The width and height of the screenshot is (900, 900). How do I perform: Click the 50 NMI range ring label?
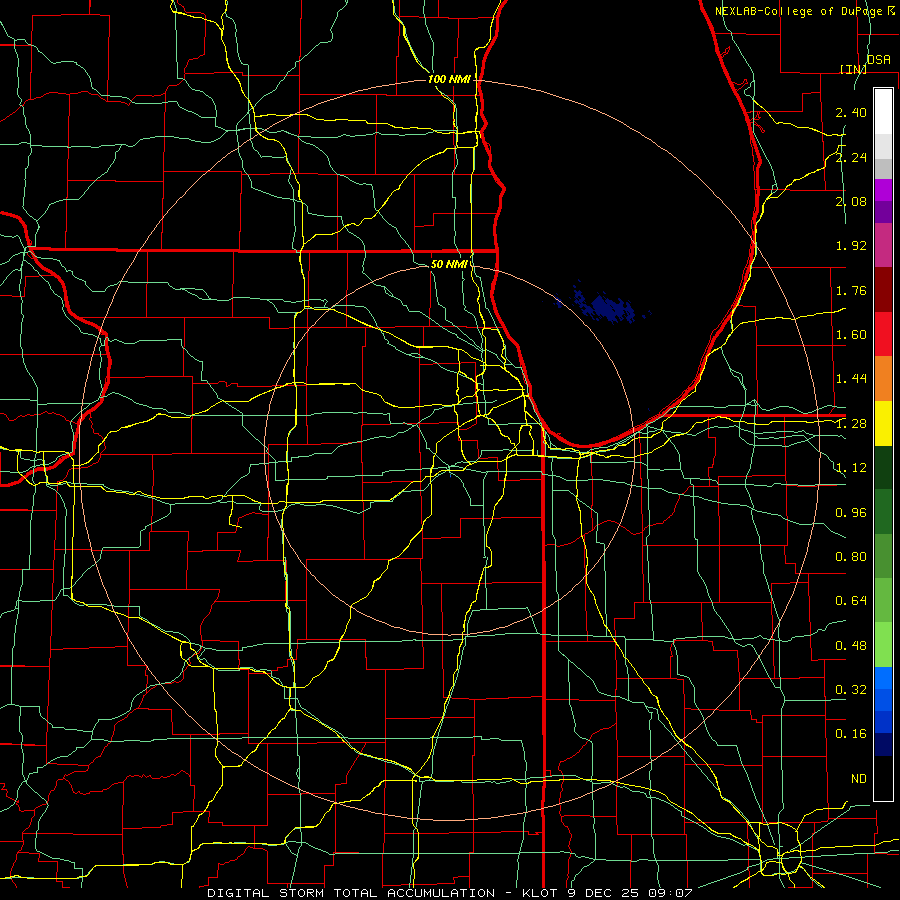[x=449, y=264]
